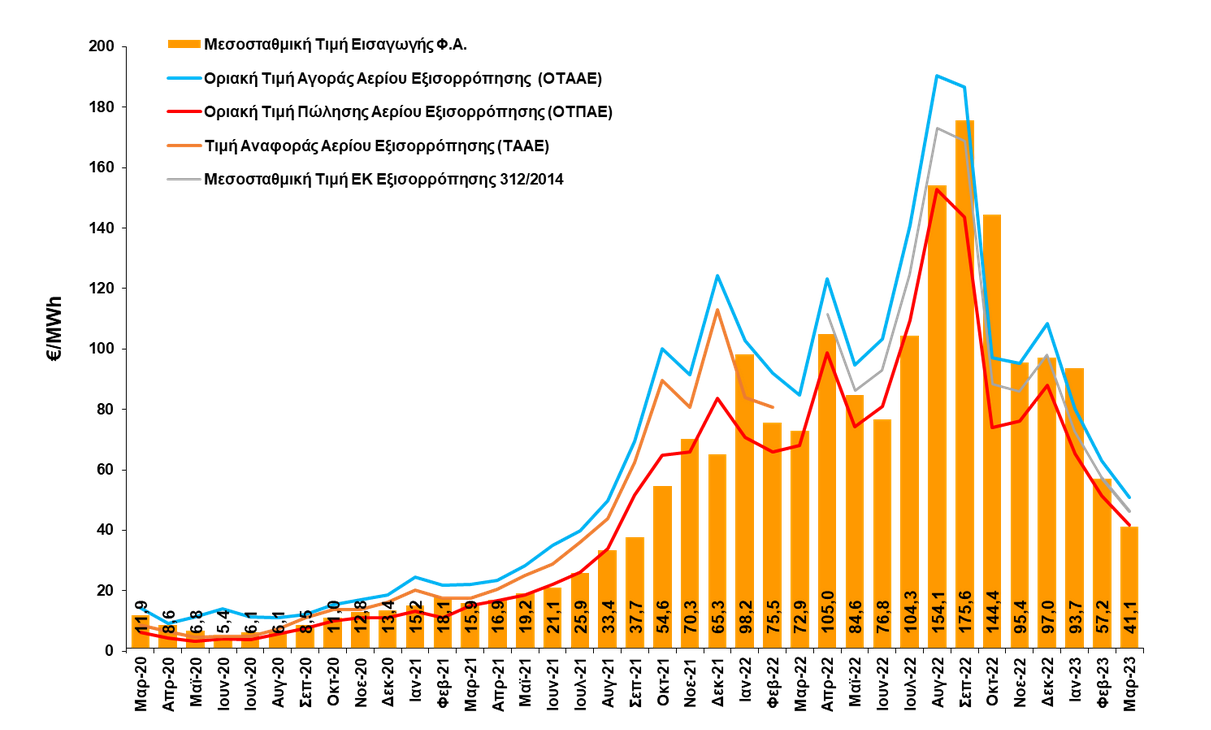Select the 312/2014 grey line legend label
This screenshot has width=1211, height=730.
383,180
